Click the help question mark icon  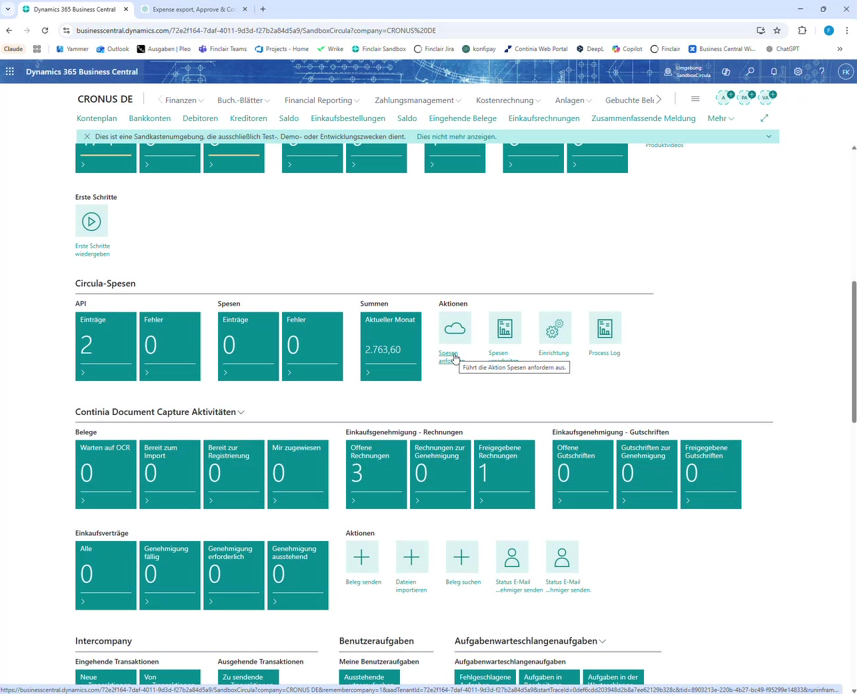pos(821,72)
